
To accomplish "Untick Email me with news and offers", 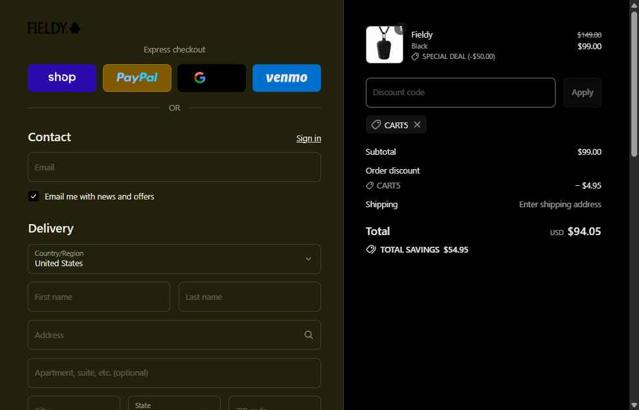I will (x=33, y=196).
